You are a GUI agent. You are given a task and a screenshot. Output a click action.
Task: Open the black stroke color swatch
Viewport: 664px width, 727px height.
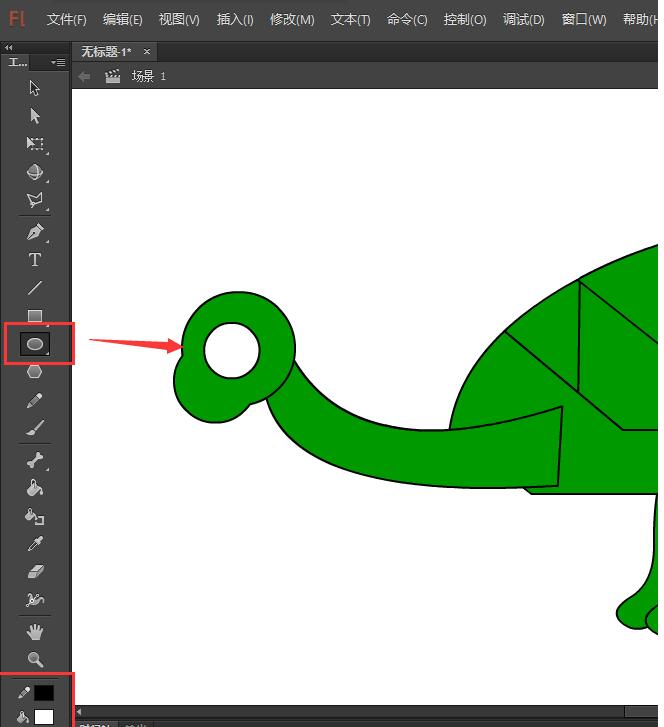coord(44,692)
